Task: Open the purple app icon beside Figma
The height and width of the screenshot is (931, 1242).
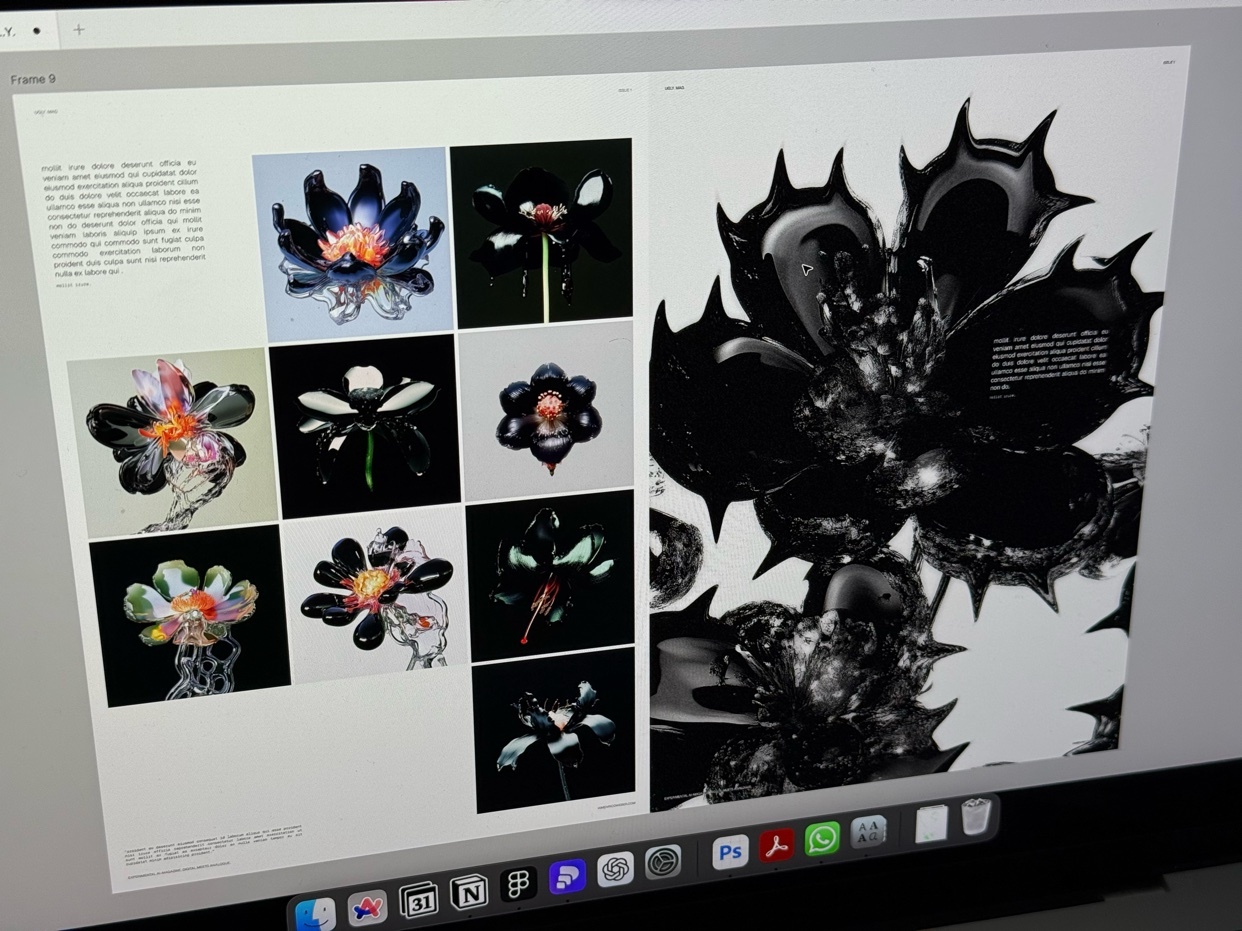Action: [567, 876]
